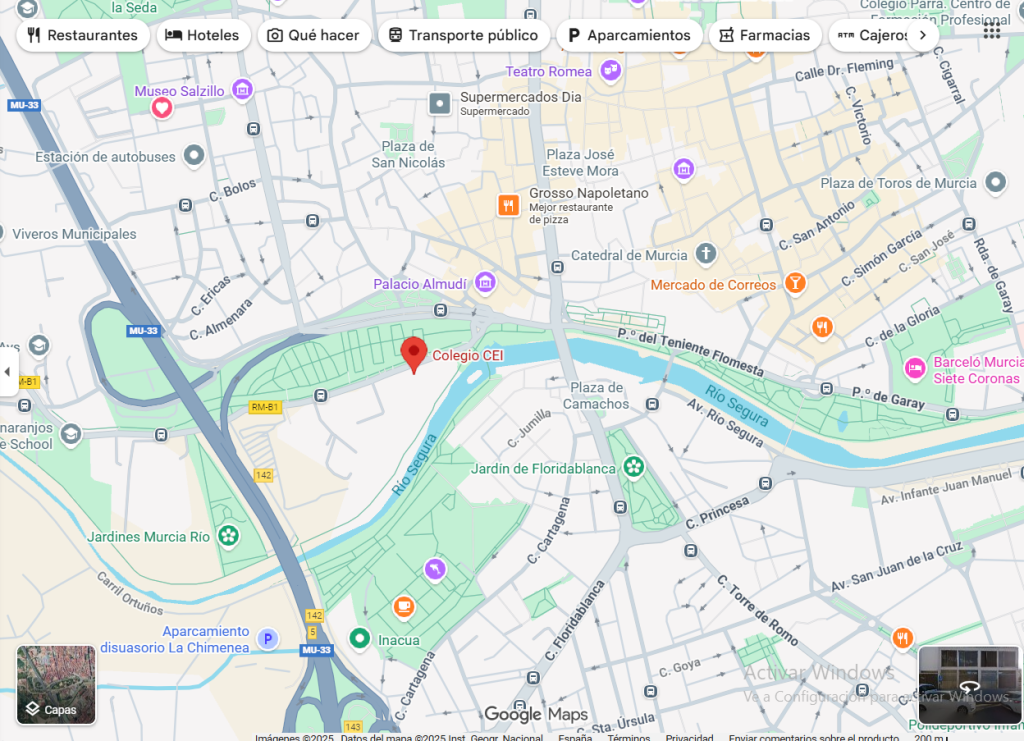Viewport: 1024px width, 741px height.
Task: Filter by Hoteles chip
Action: click(203, 35)
